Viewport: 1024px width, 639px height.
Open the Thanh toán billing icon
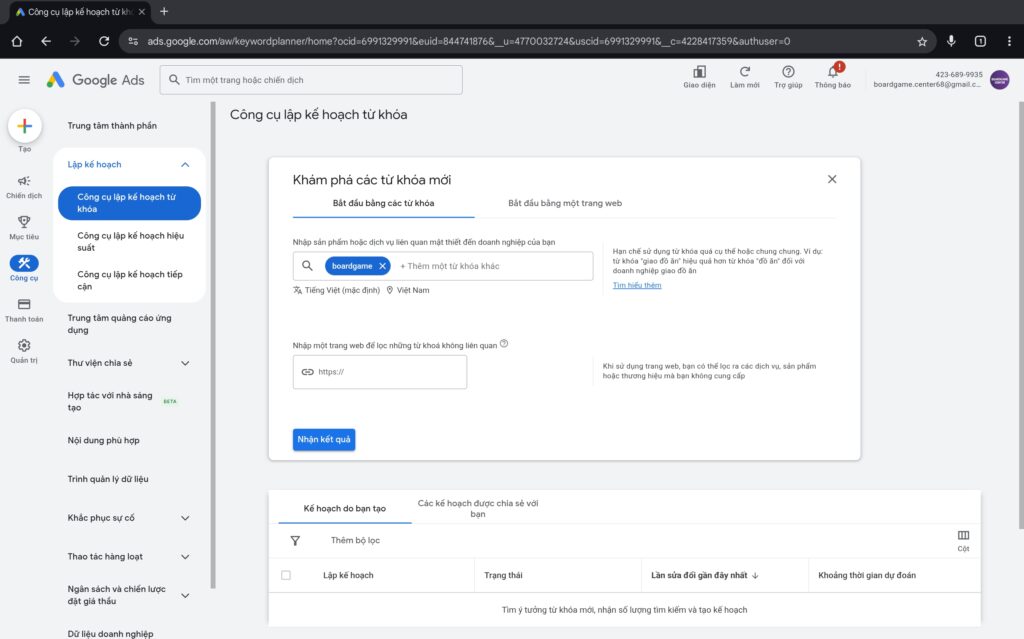pos(24,305)
